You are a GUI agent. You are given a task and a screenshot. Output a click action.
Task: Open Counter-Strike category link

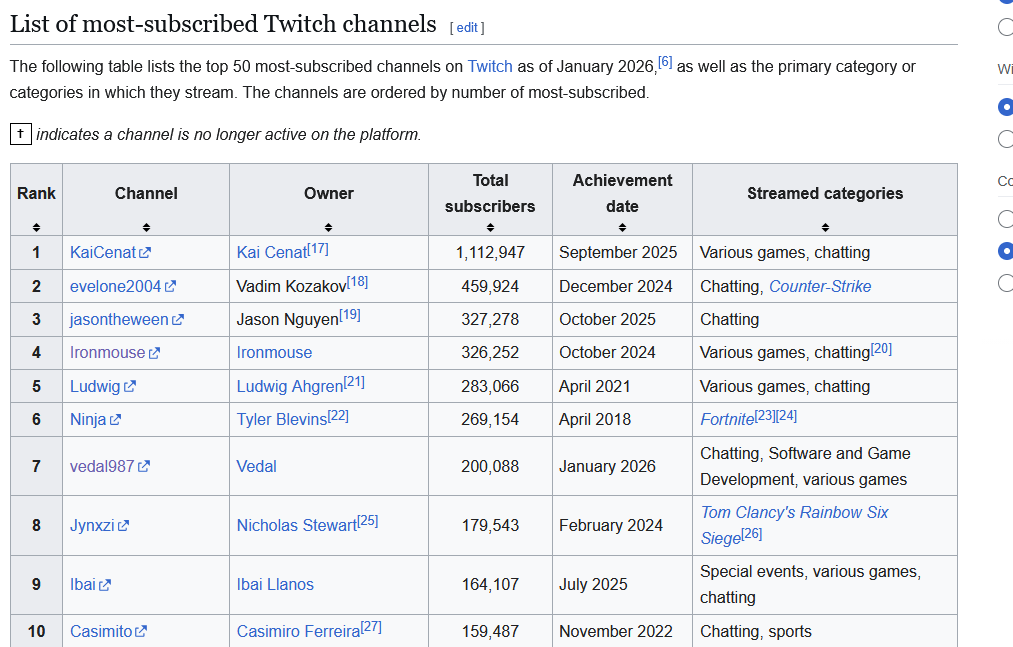point(820,286)
